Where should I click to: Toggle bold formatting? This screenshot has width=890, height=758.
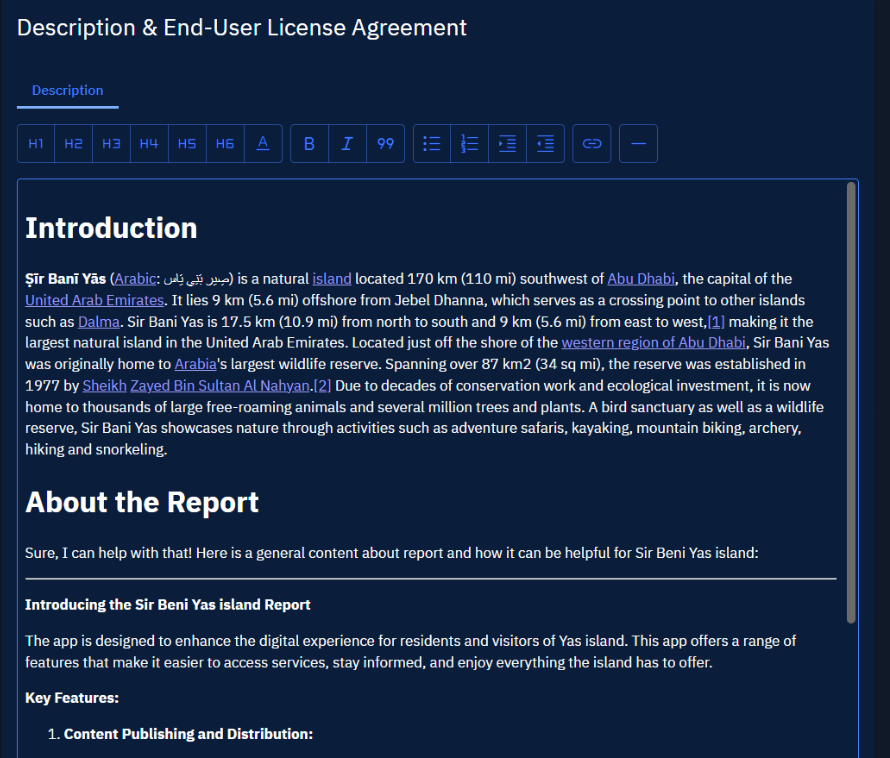click(309, 143)
